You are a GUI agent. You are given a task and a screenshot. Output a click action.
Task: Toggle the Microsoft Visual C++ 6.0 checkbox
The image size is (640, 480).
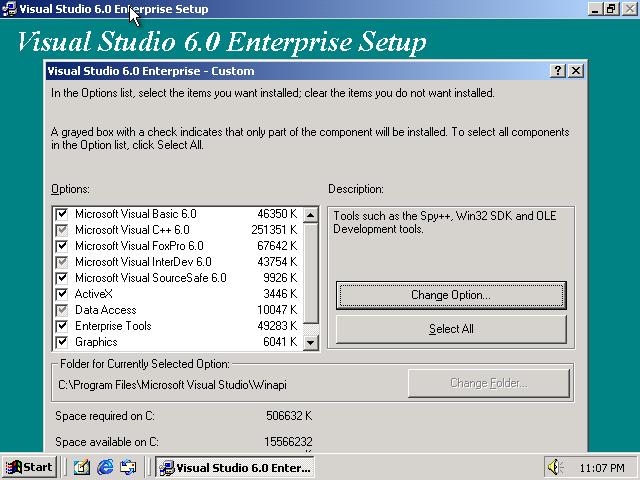point(62,230)
